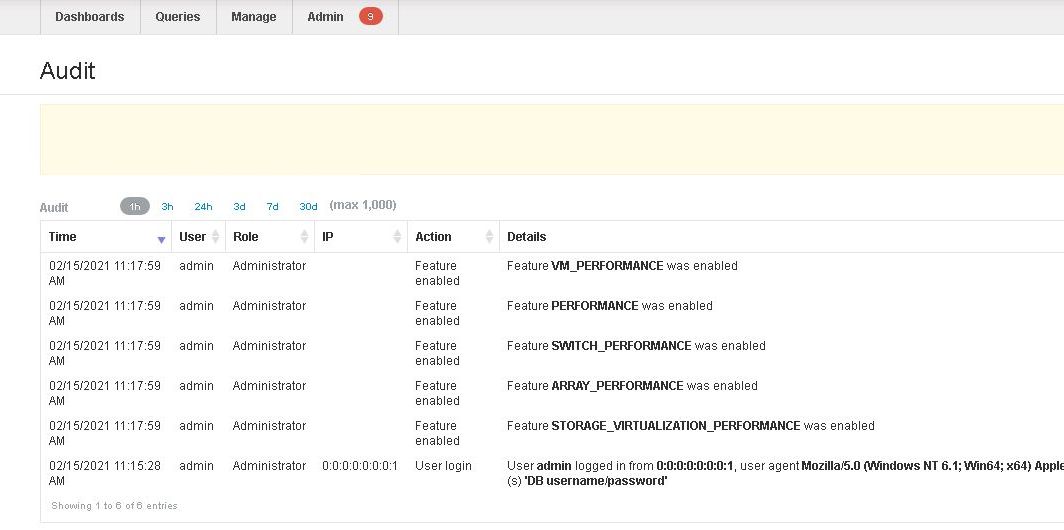Switch to the 3h time range
The height and width of the screenshot is (530, 1064).
[168, 207]
